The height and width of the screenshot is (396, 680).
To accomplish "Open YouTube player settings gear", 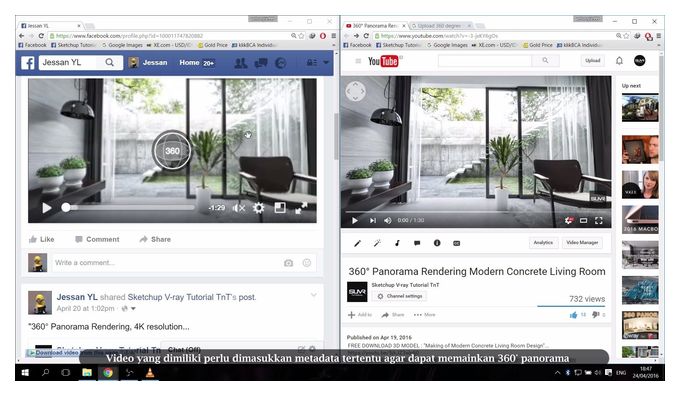I will (569, 220).
